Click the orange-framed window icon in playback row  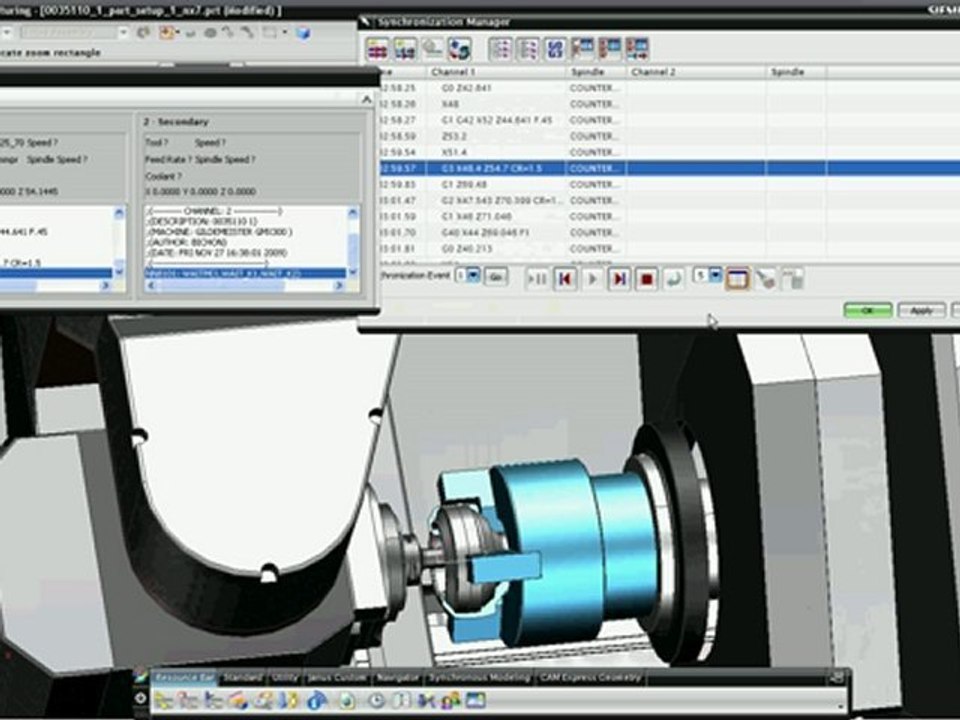737,279
